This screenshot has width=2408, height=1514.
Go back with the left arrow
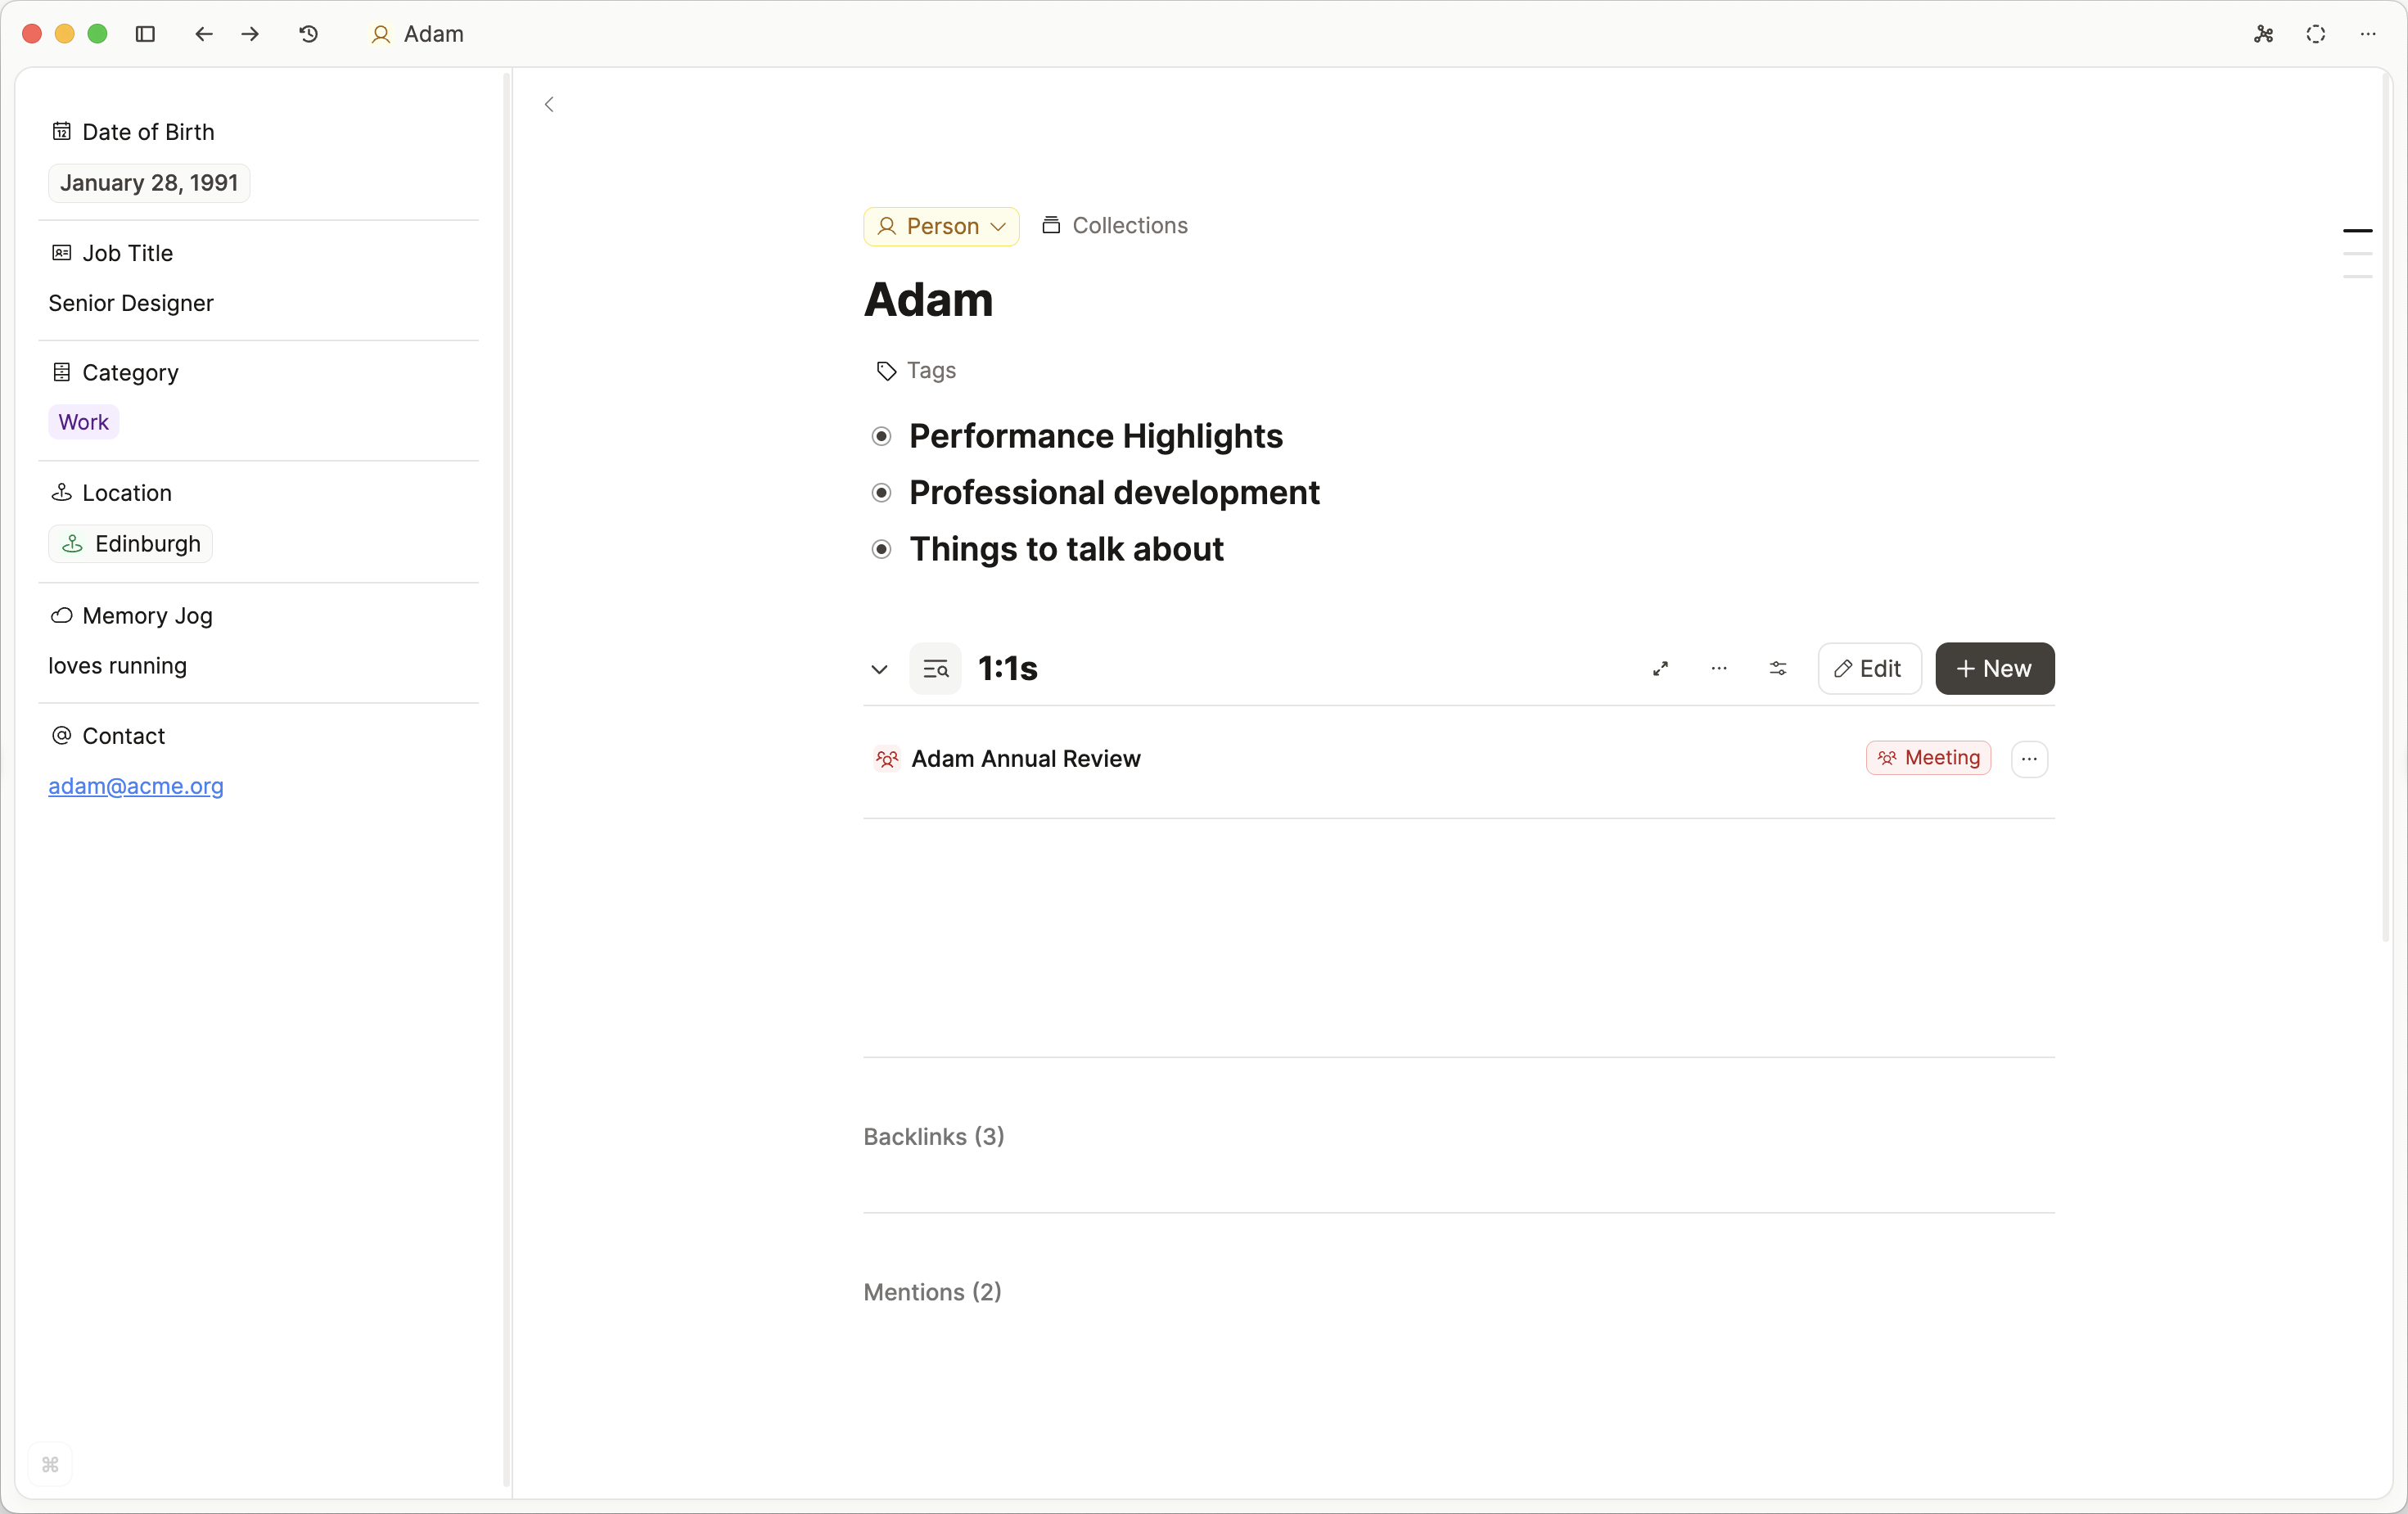click(x=204, y=34)
